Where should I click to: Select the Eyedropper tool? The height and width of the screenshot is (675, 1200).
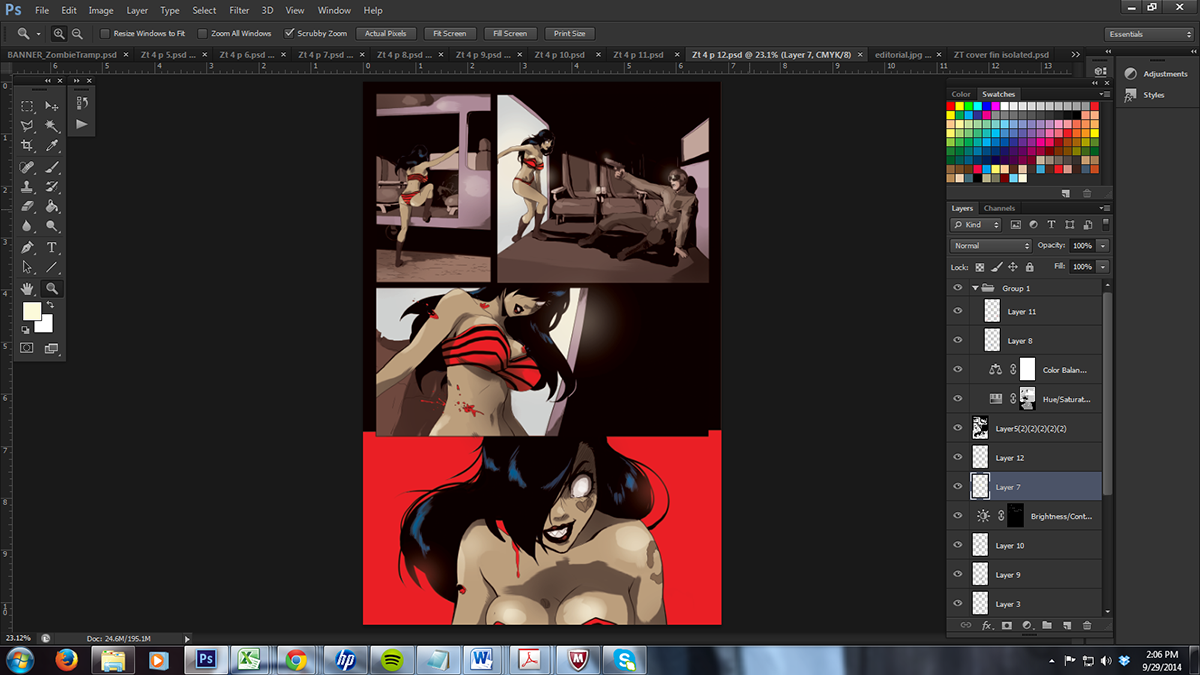[x=52, y=146]
